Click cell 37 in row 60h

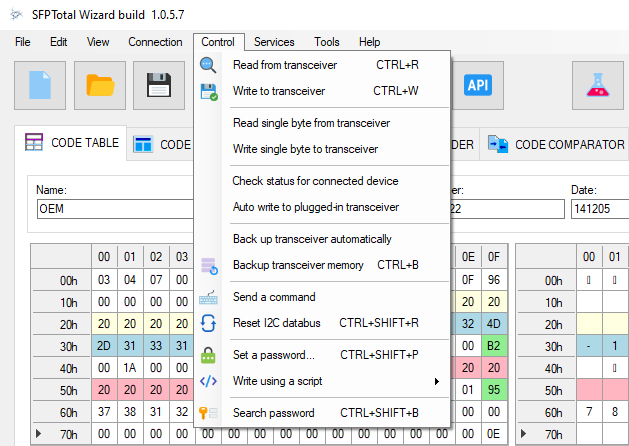click(104, 412)
